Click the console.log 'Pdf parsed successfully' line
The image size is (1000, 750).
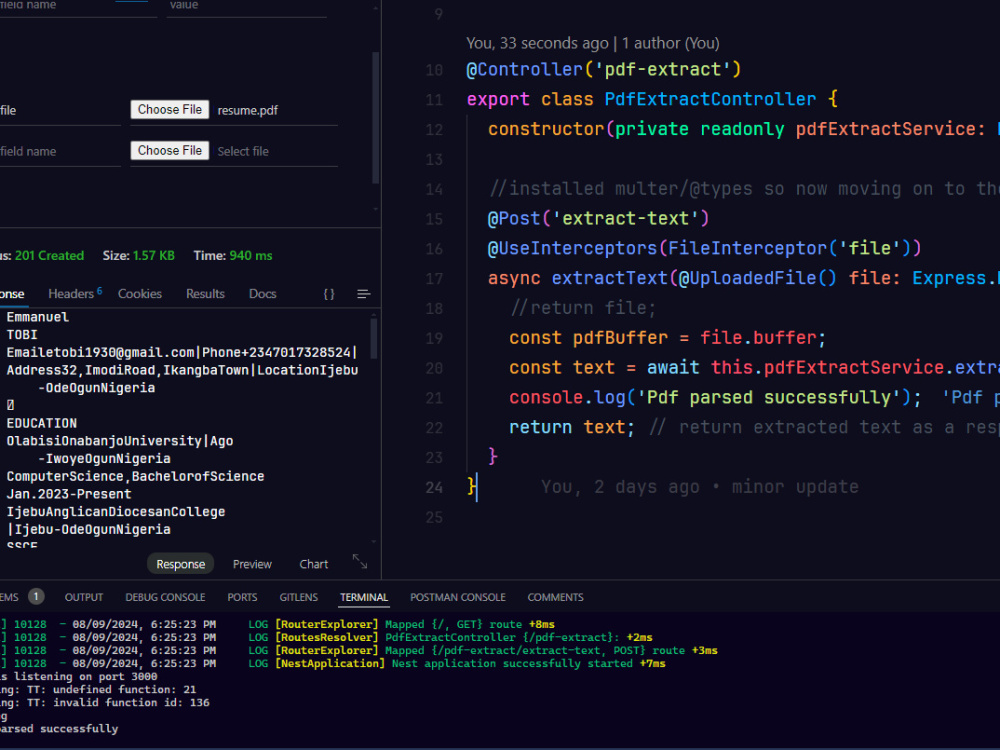715,397
